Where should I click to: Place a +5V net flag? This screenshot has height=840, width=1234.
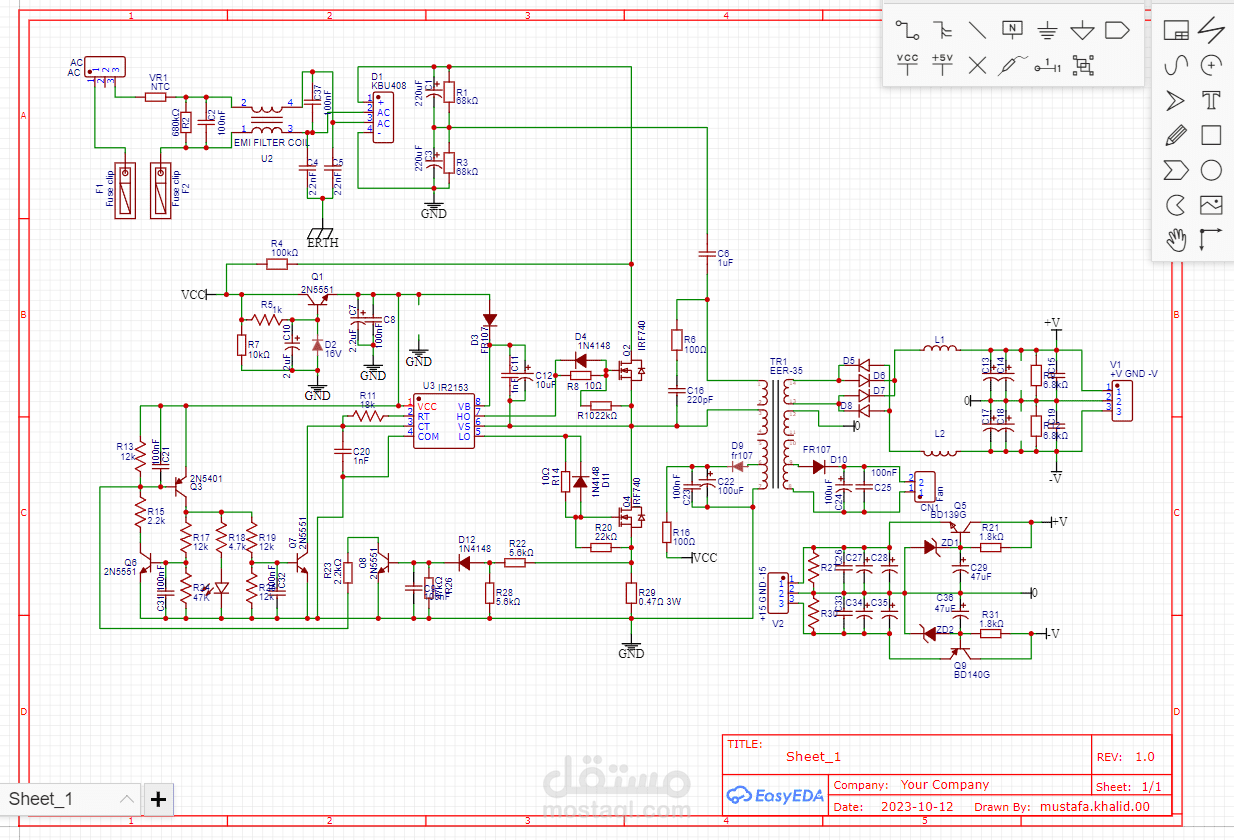point(943,65)
